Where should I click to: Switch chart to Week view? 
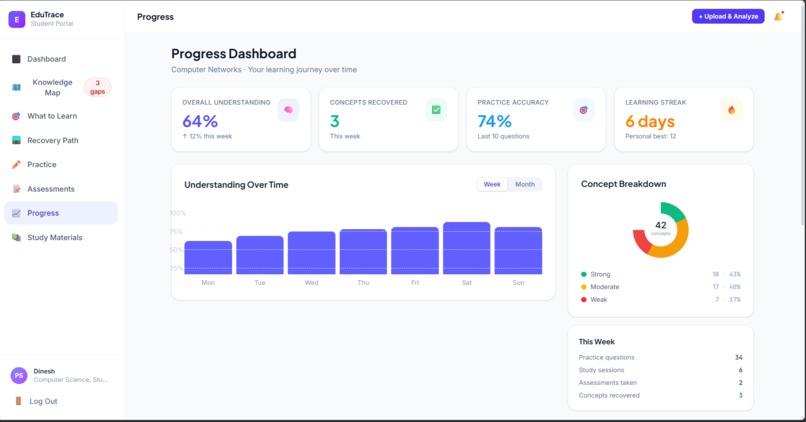[x=492, y=185]
